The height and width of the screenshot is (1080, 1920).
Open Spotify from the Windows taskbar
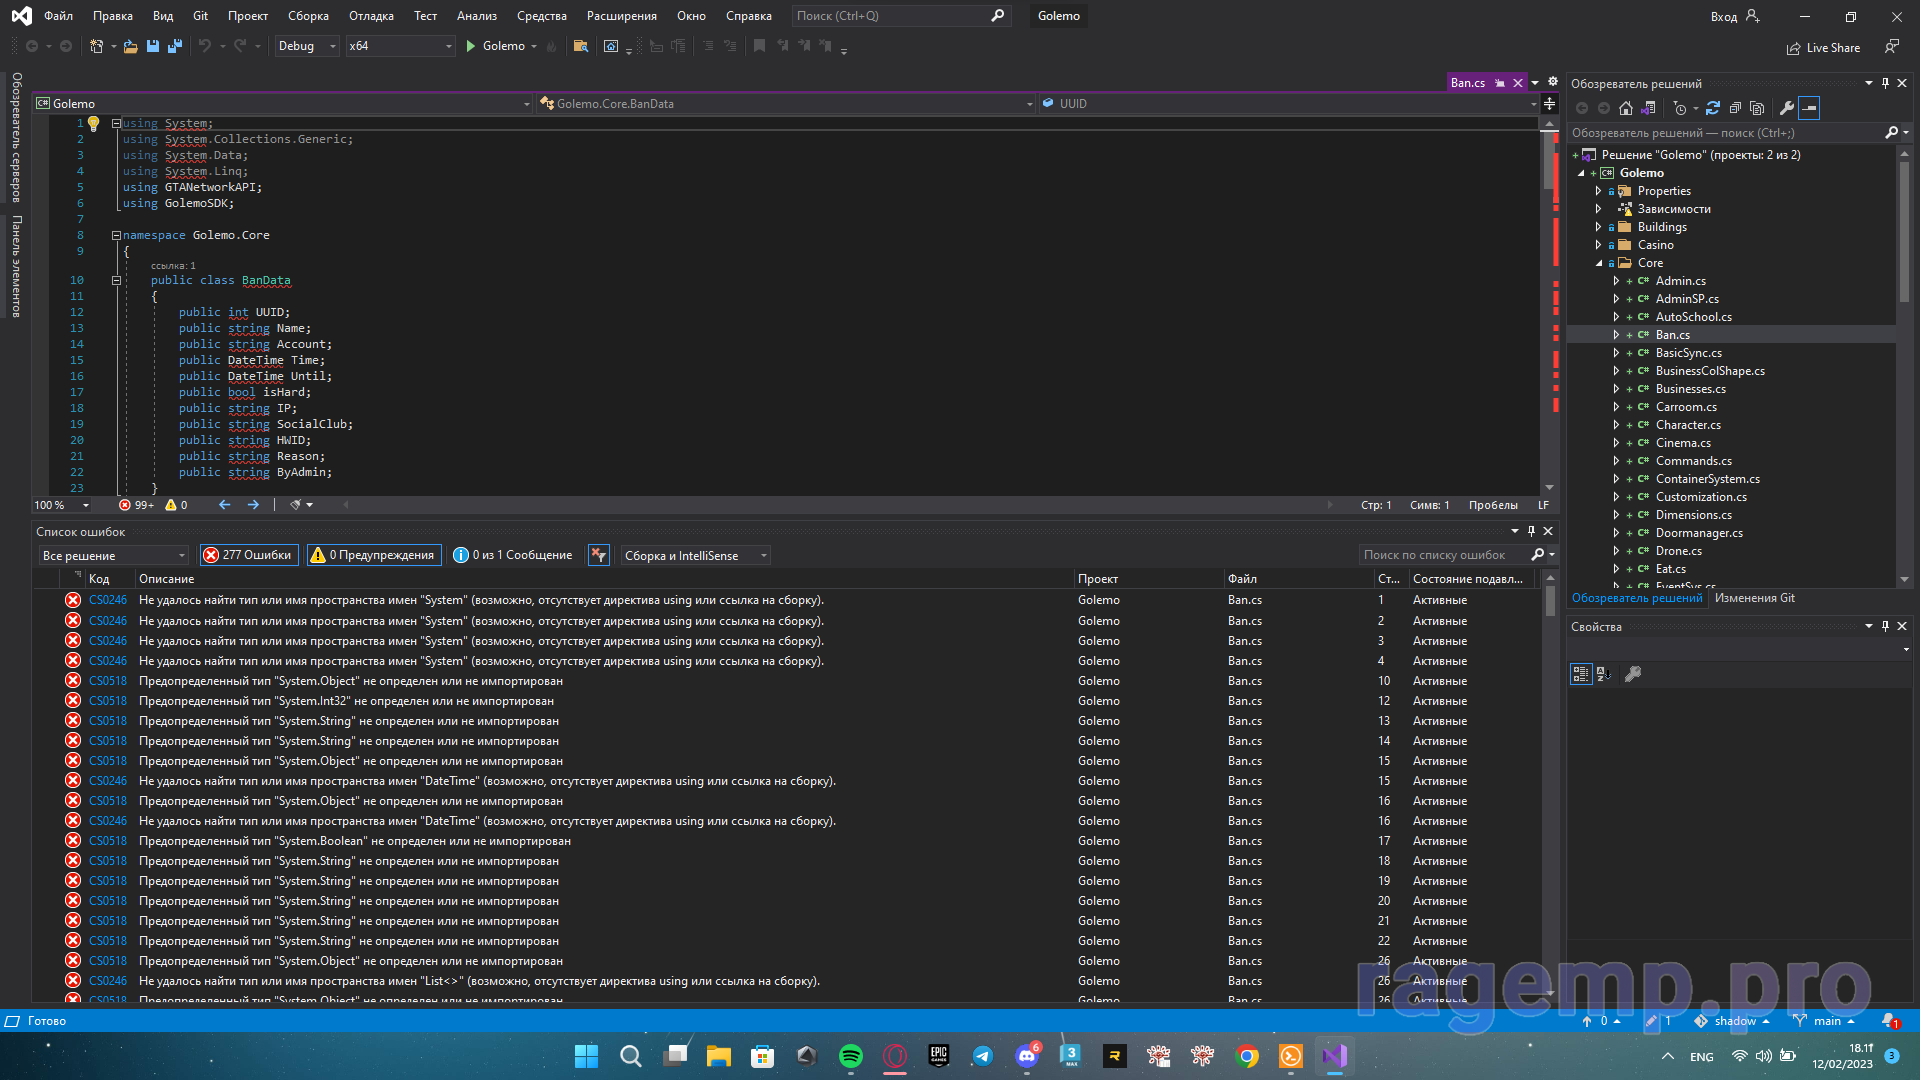click(851, 1056)
